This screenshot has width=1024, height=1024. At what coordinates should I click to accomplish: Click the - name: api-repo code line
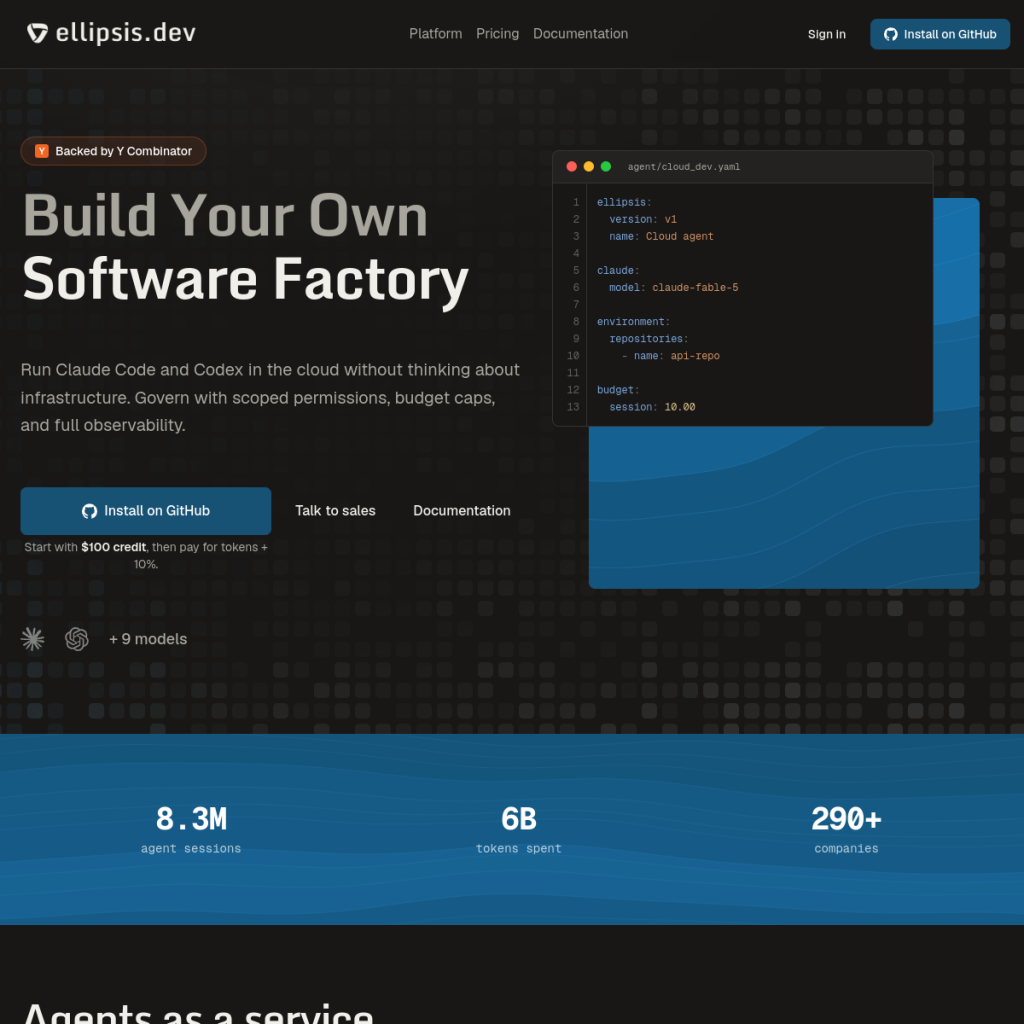670,356
